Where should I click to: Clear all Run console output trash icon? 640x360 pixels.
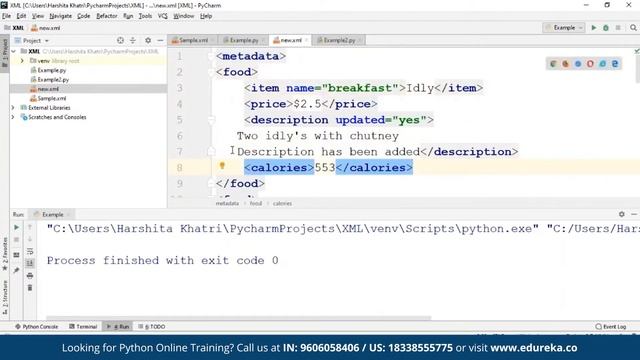point(30,288)
